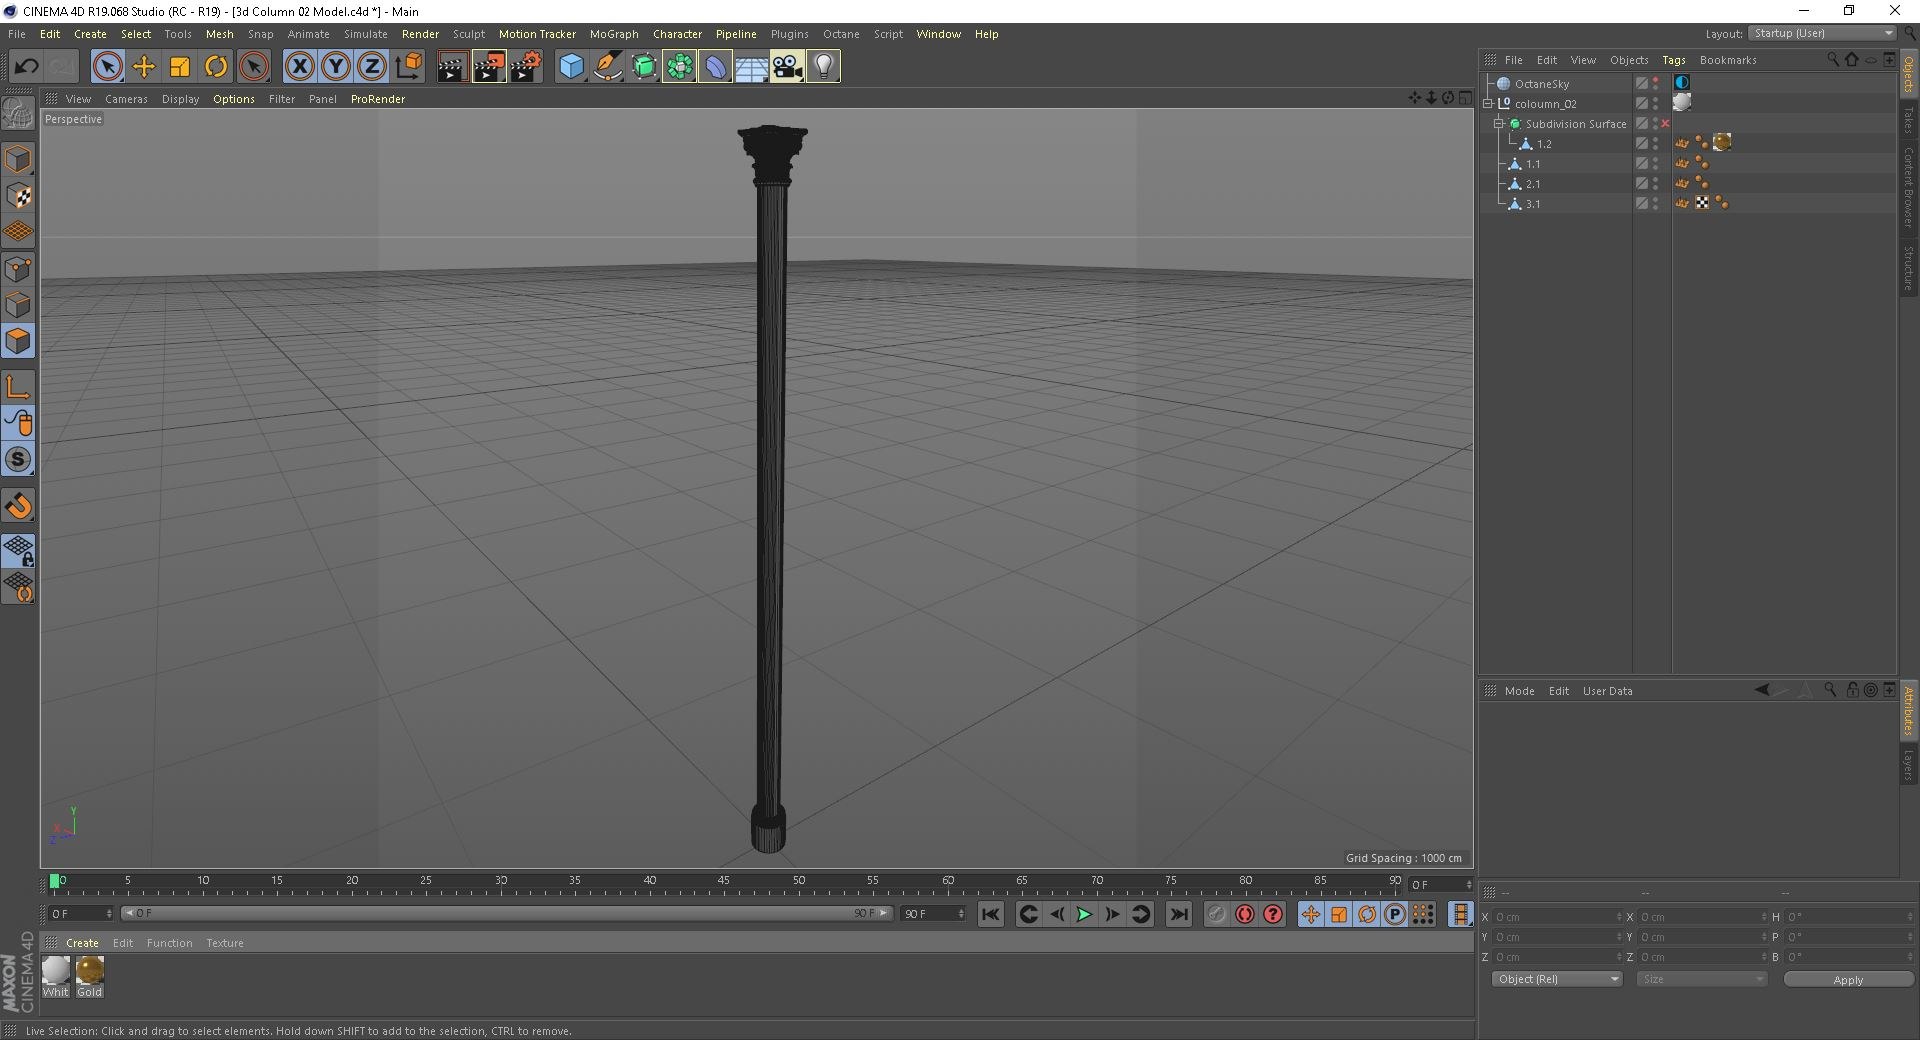Open the Deformer bend object menu
The height and width of the screenshot is (1040, 1920).
(715, 67)
